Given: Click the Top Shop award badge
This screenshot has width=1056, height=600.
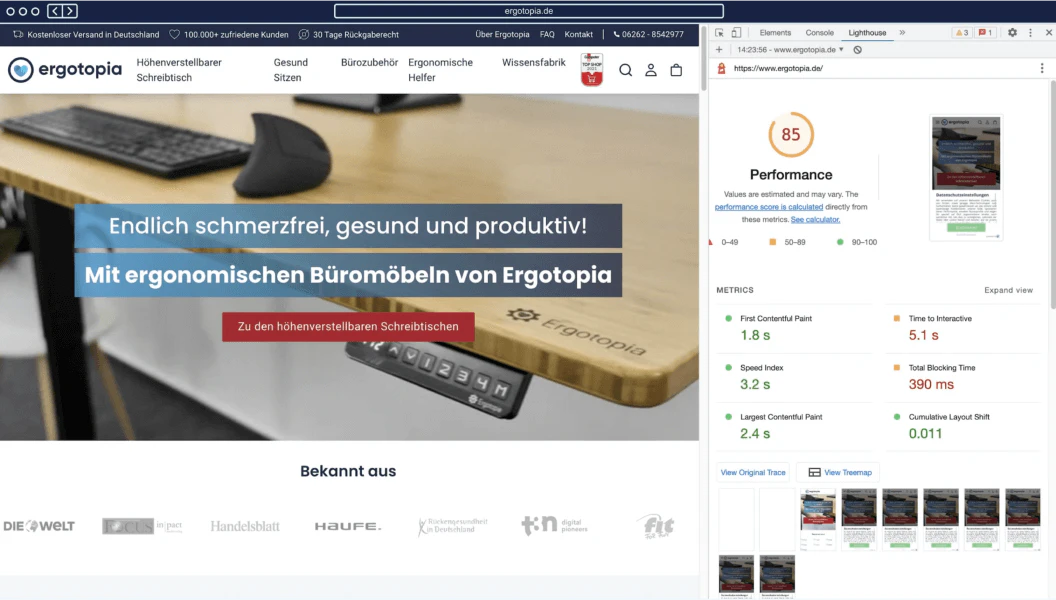Looking at the screenshot, I should click(x=591, y=69).
